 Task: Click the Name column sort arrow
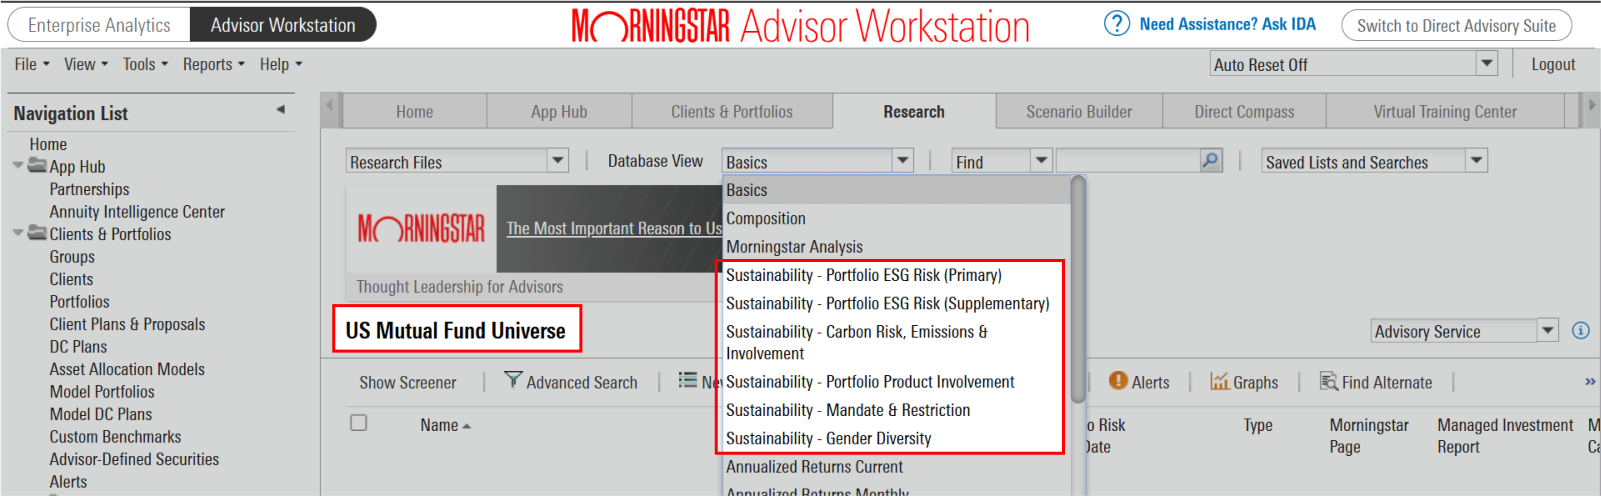point(467,426)
